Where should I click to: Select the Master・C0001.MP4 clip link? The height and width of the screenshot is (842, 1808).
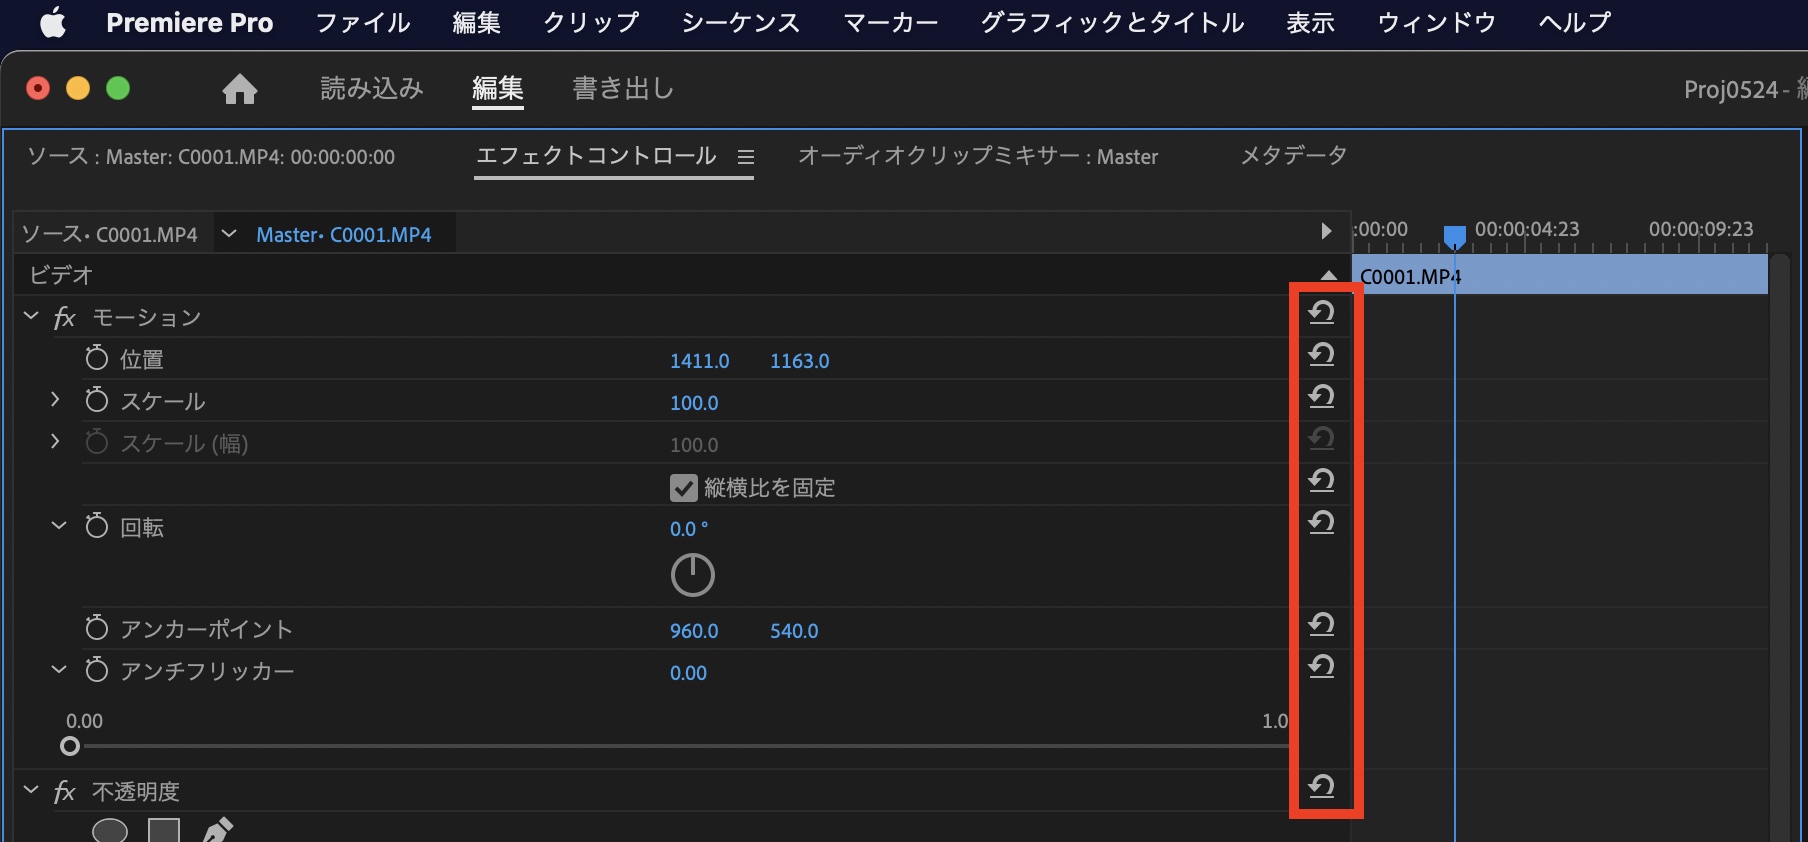(344, 235)
